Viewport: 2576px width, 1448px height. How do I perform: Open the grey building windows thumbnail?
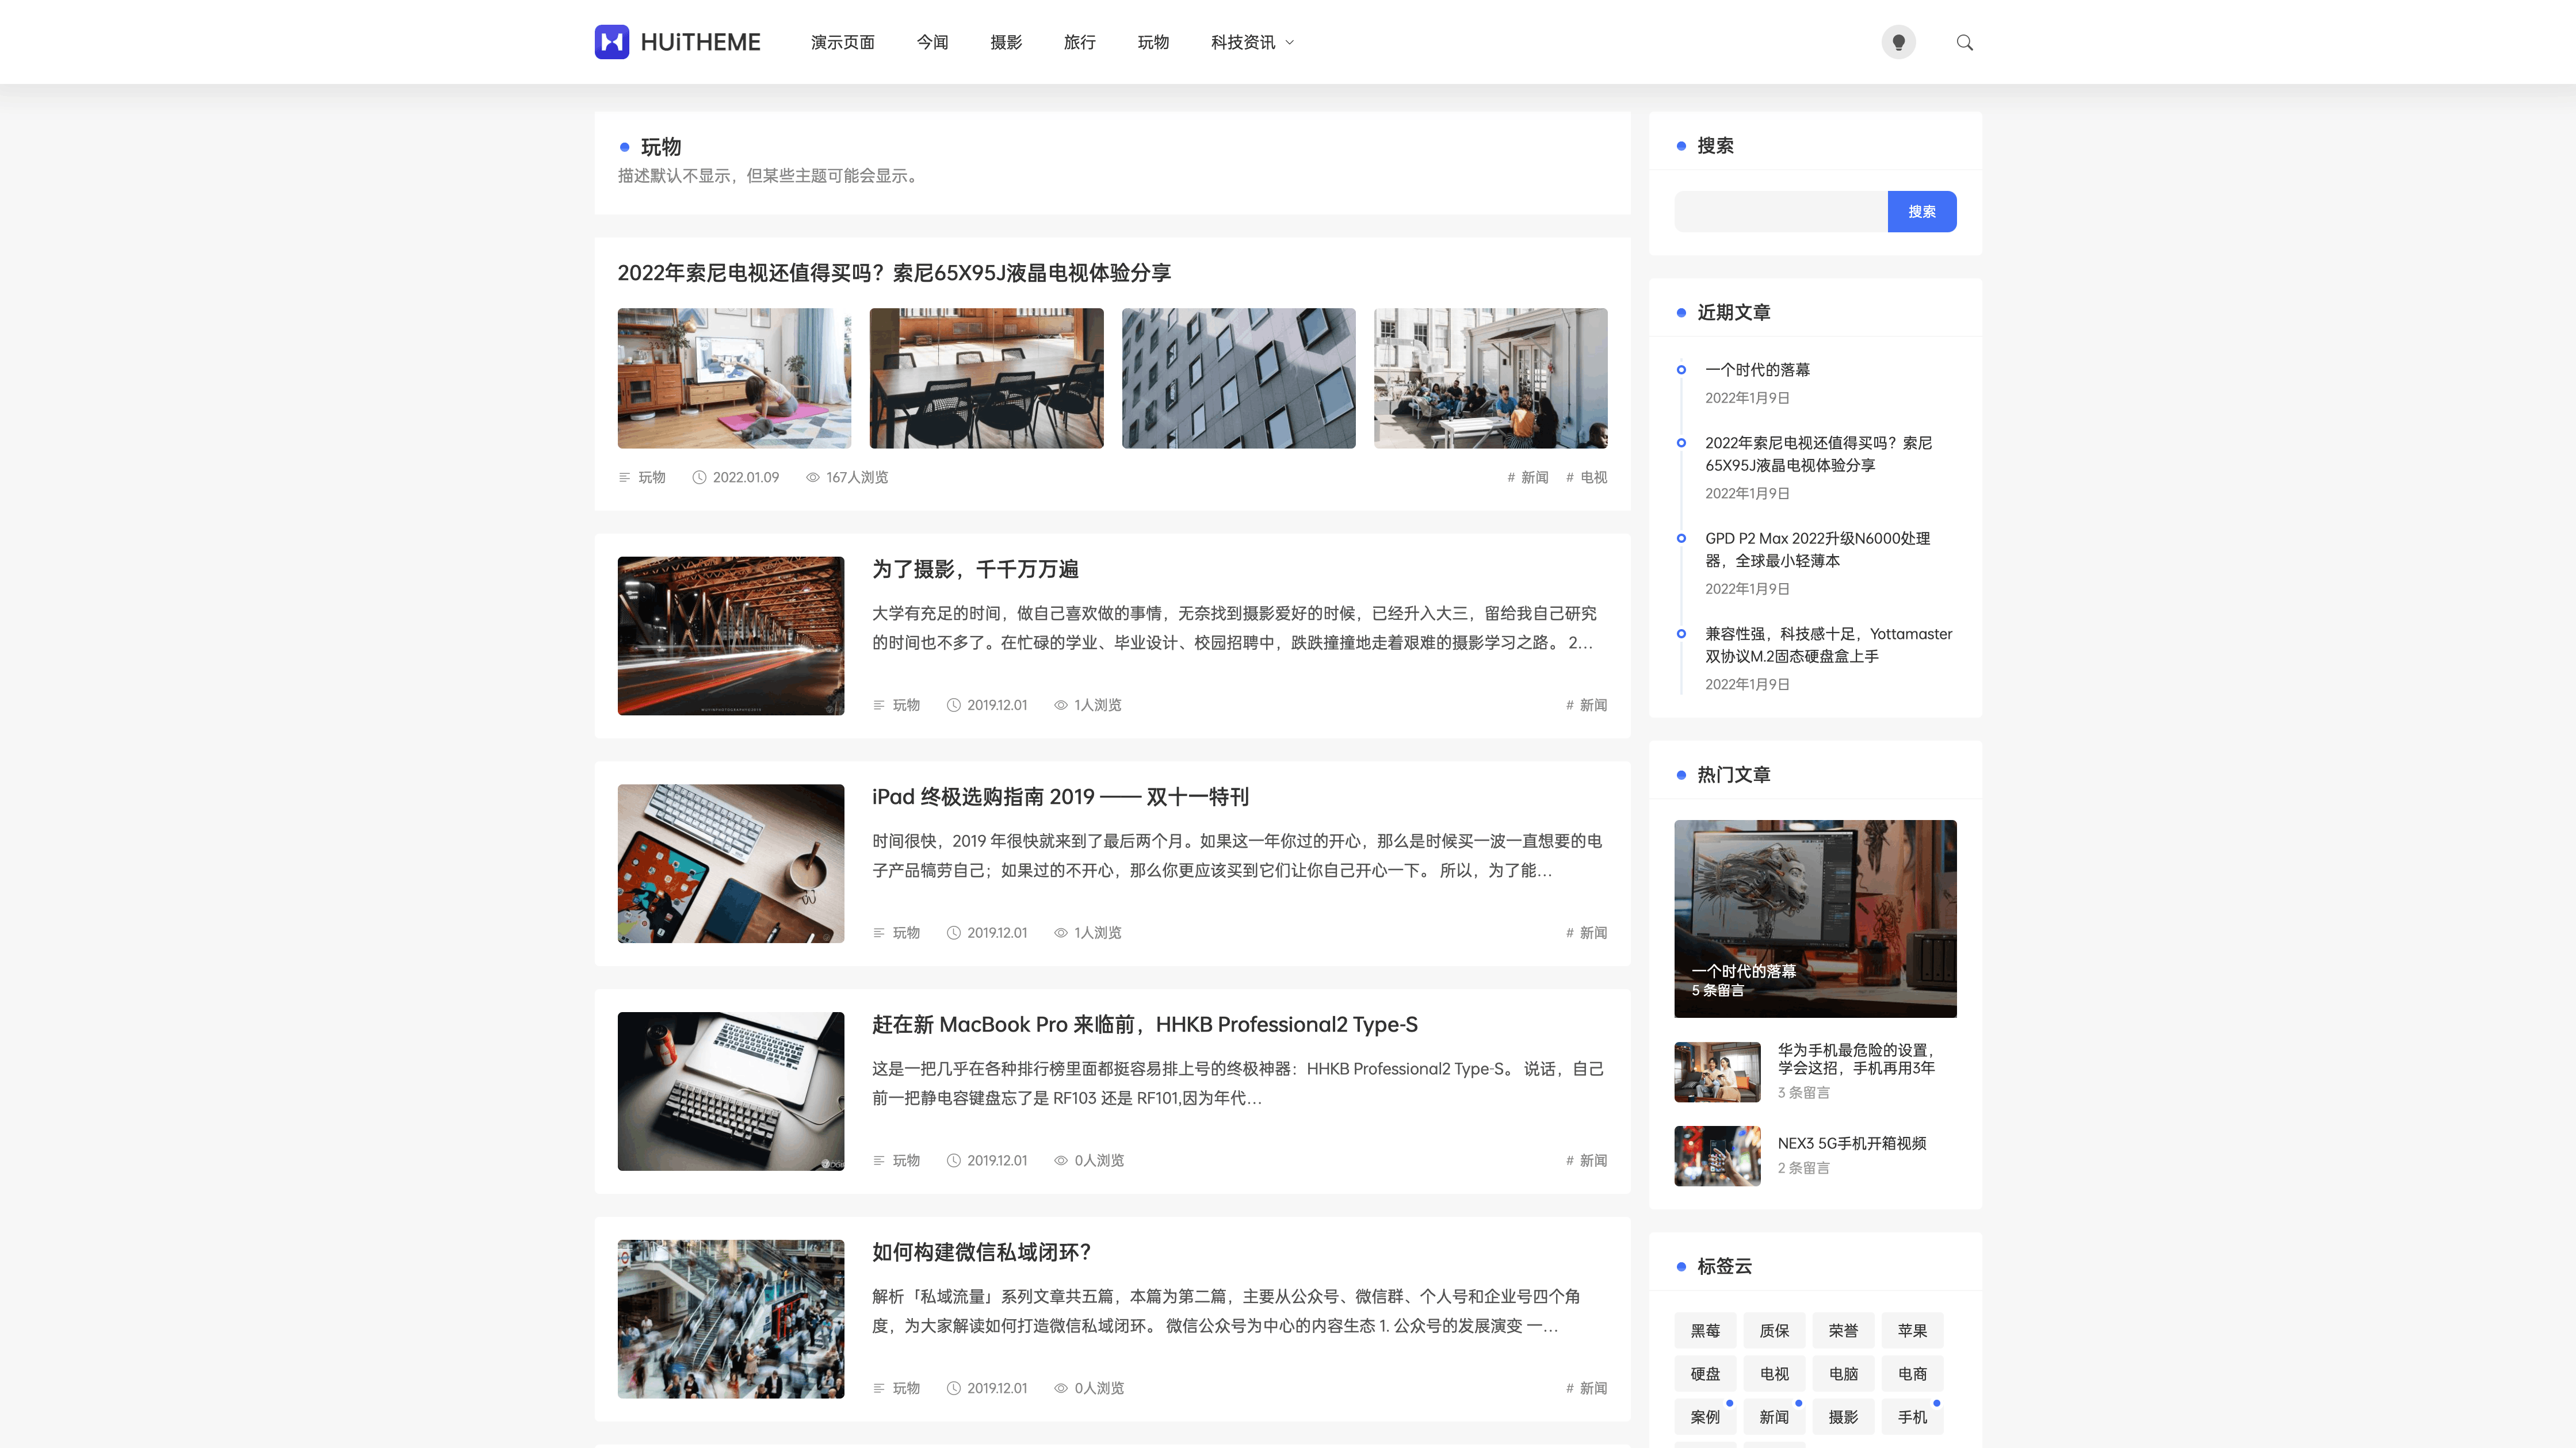1238,378
